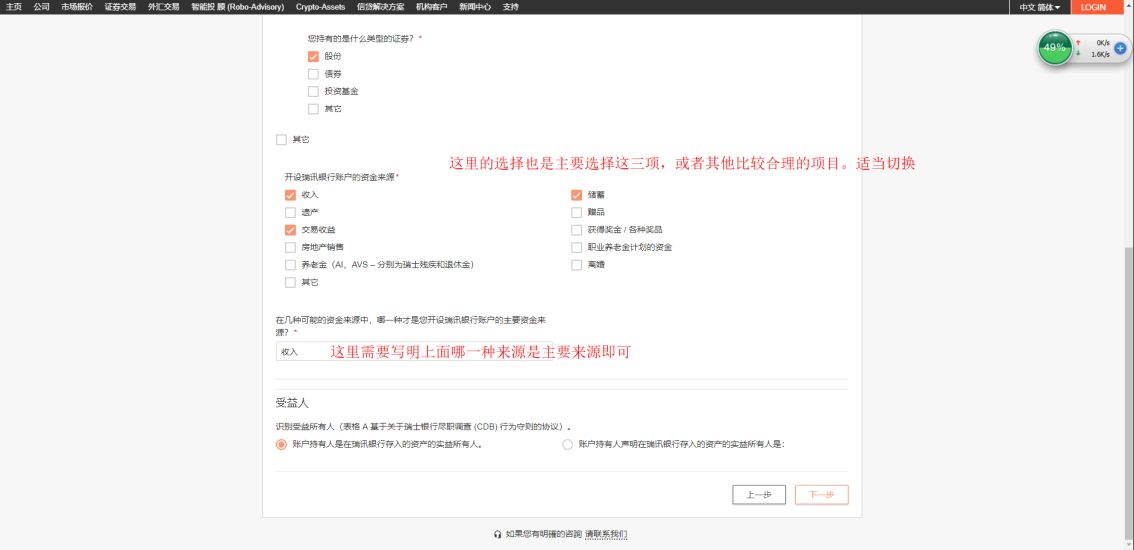Screen dimensions: 1134x550
Task: Open the 中文 简体 language dropdown
Action: point(1039,7)
